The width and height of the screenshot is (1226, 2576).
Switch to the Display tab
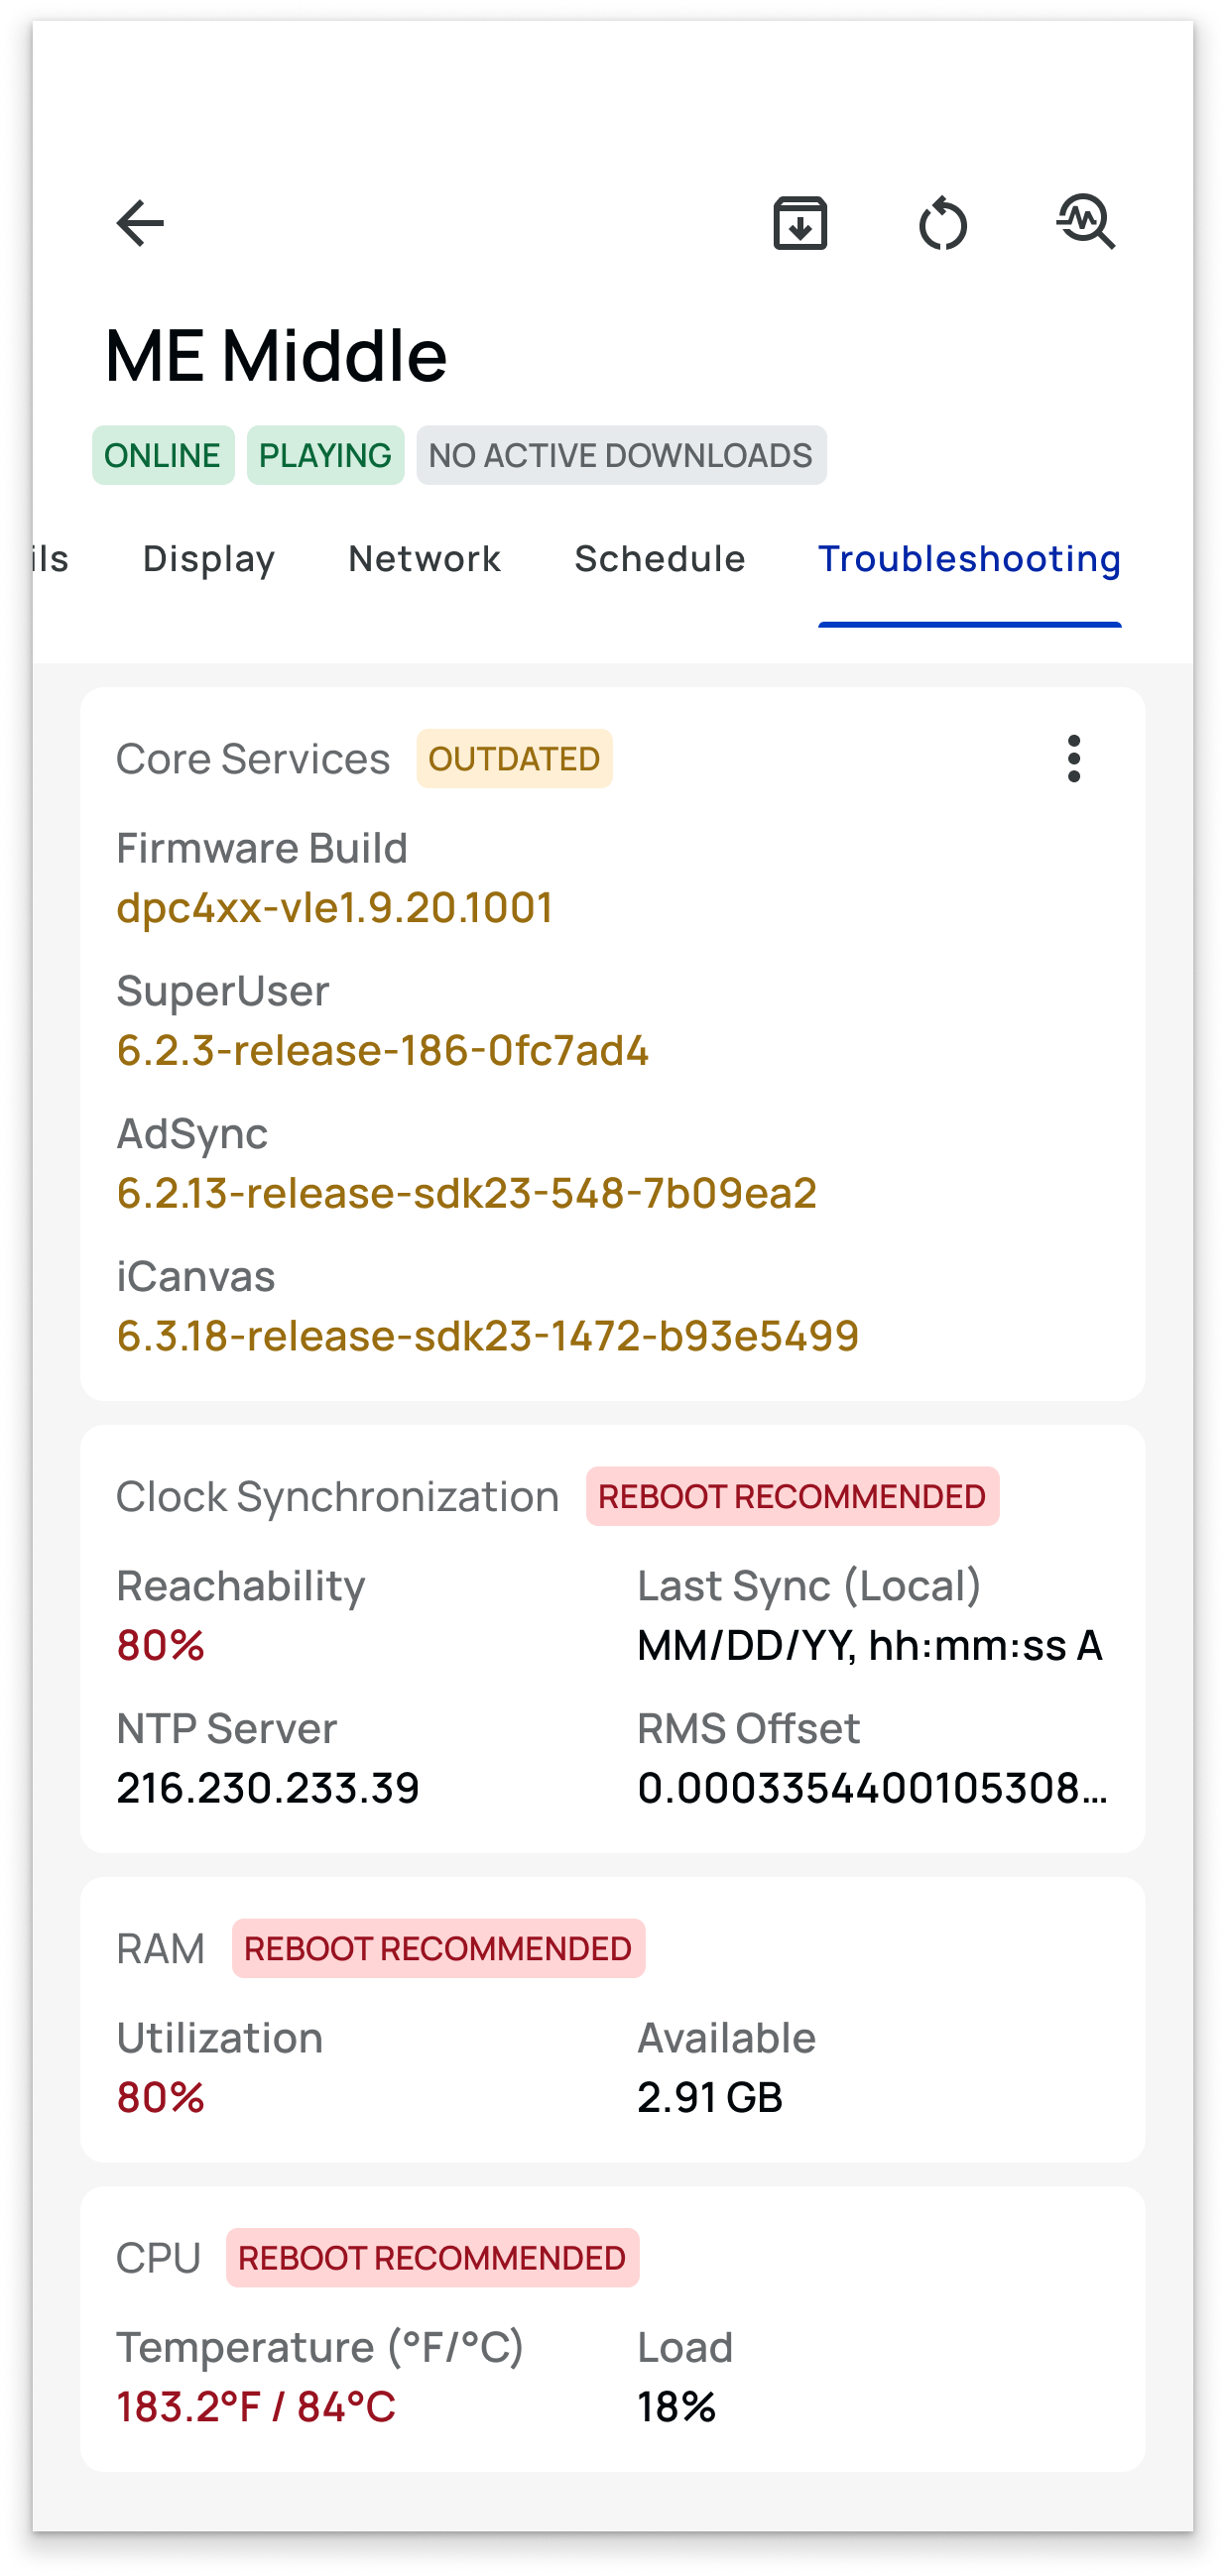click(x=209, y=558)
